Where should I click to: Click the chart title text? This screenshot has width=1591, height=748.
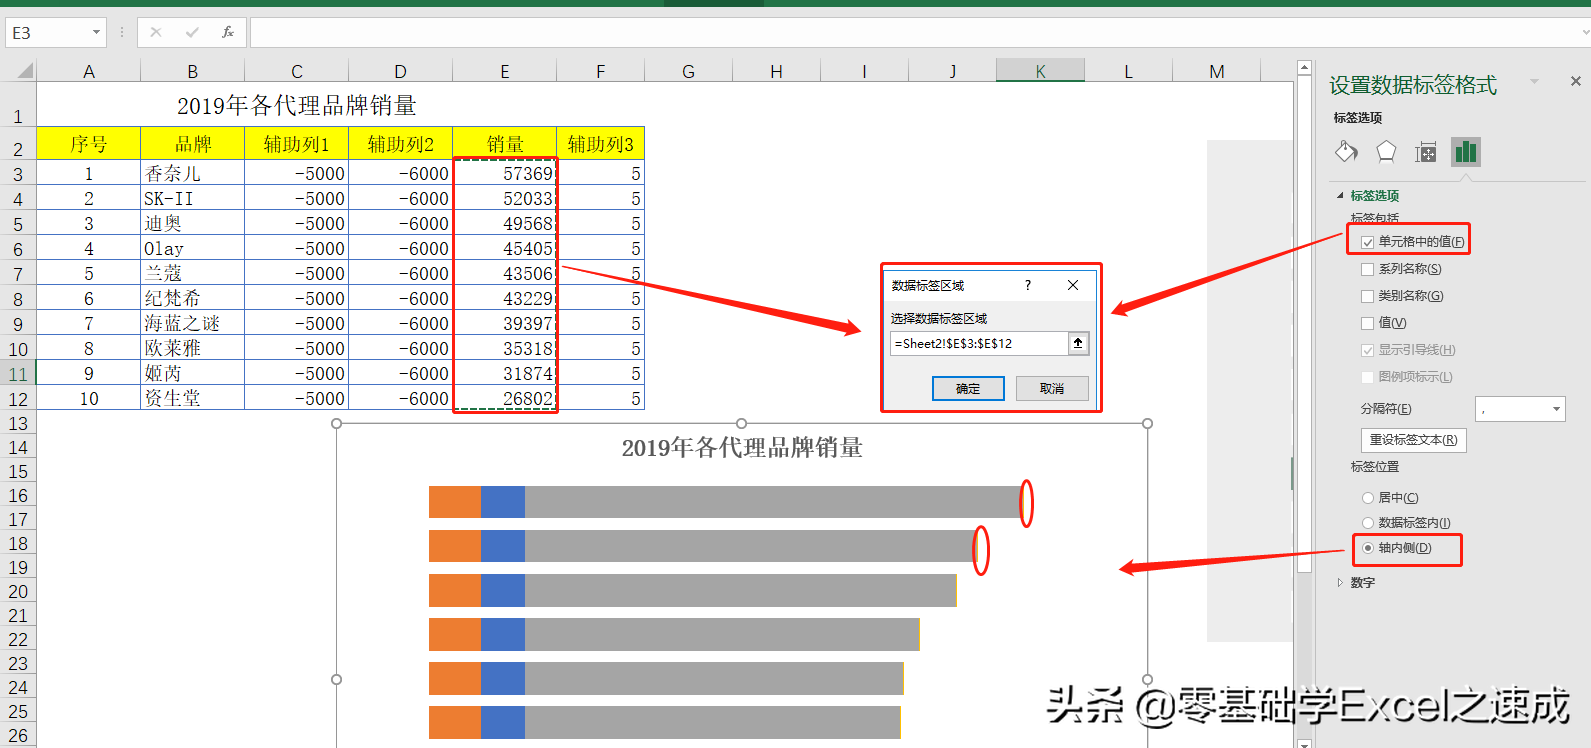742,447
